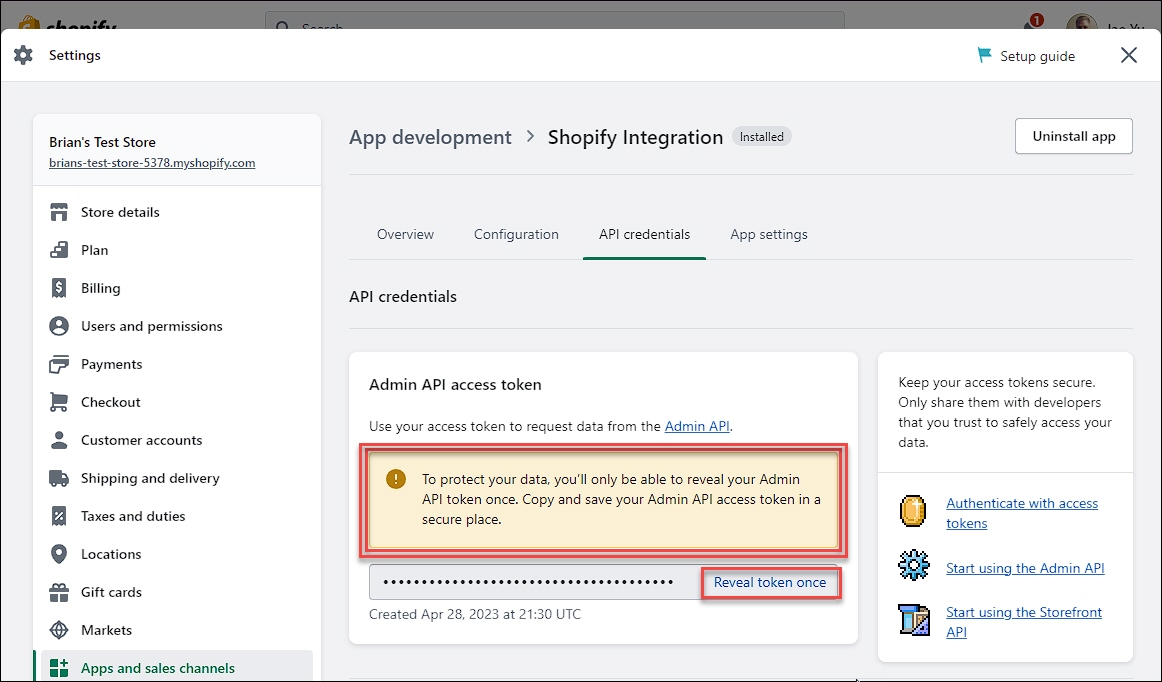Image resolution: width=1162 pixels, height=682 pixels.
Task: Click the Installed status badge
Action: click(762, 136)
